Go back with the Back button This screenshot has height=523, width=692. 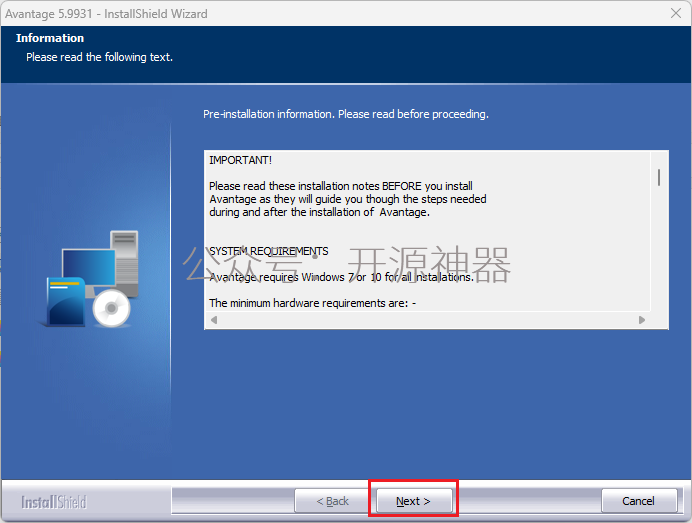pyautogui.click(x=332, y=501)
